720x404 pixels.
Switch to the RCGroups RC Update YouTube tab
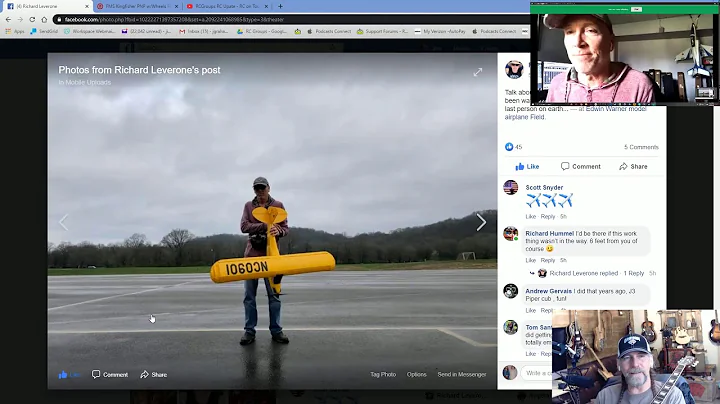pyautogui.click(x=227, y=6)
